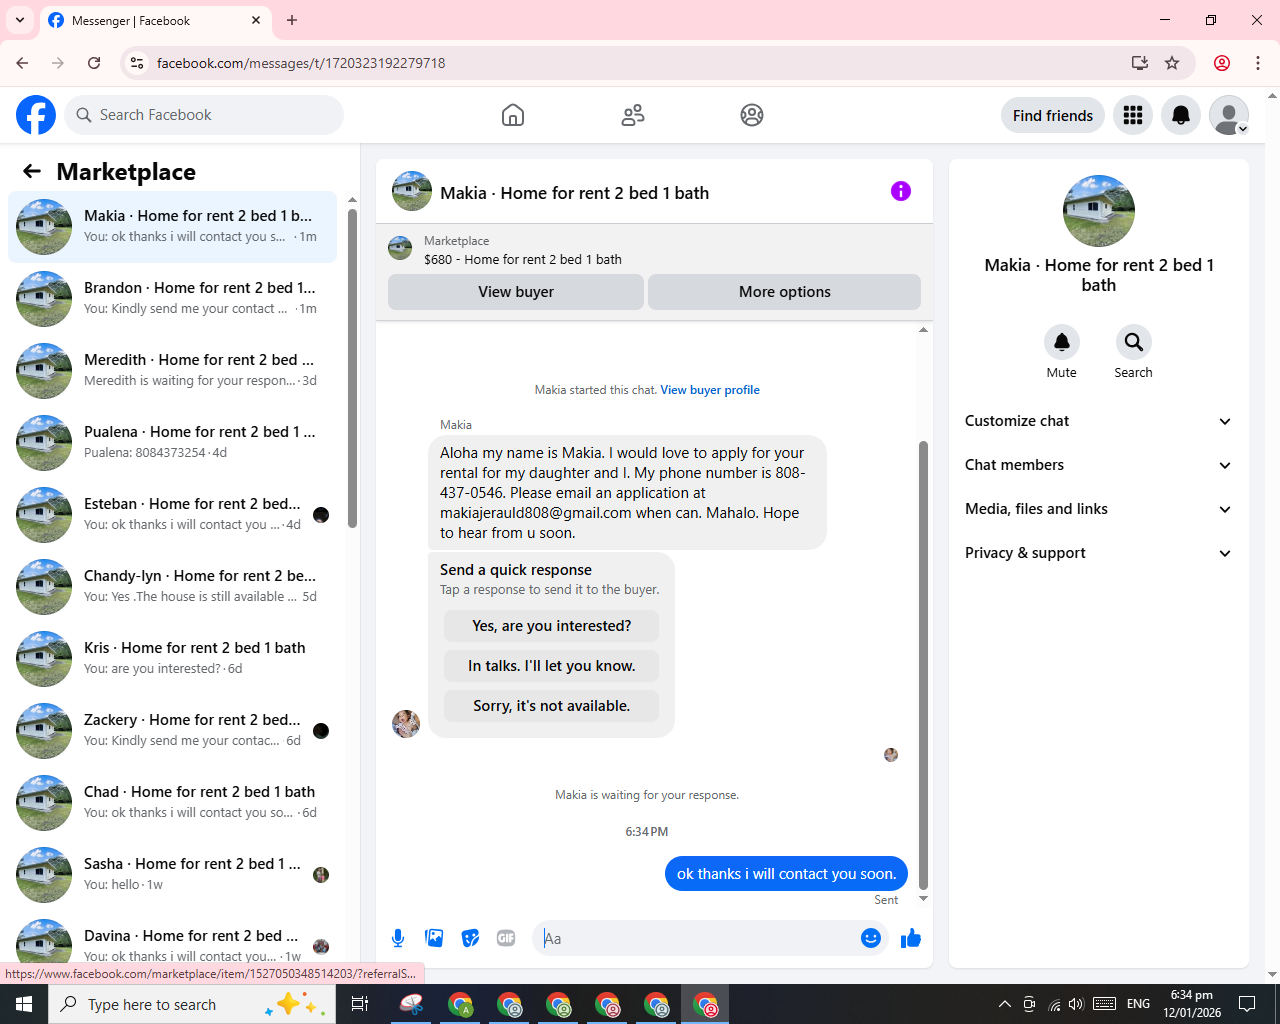The height and width of the screenshot is (1024, 1280).
Task: Open the Groups icon in top navigation
Action: tap(752, 115)
